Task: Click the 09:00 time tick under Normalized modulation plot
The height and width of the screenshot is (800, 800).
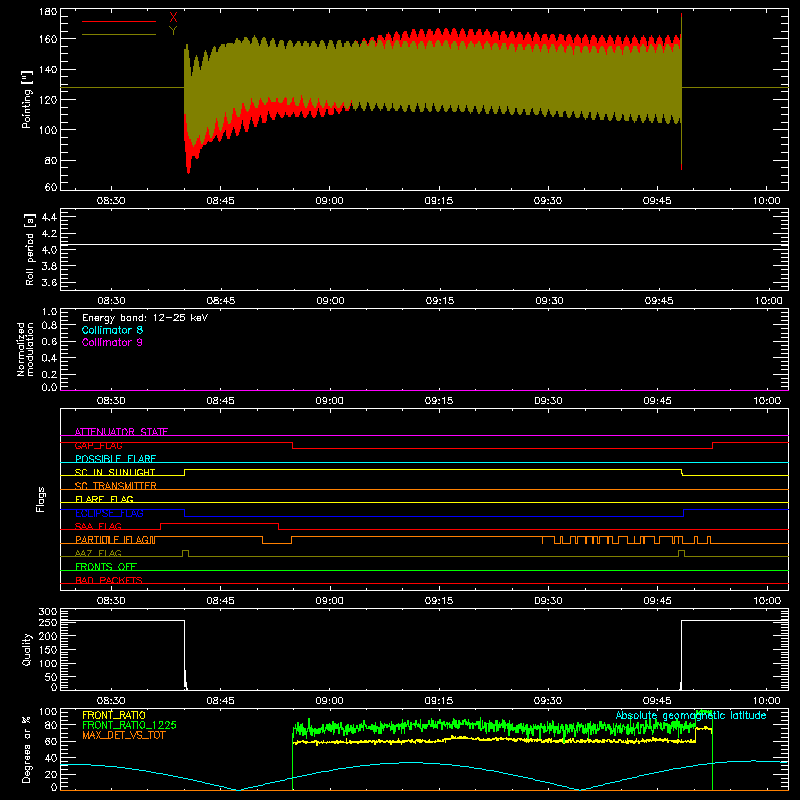Action: coord(330,401)
